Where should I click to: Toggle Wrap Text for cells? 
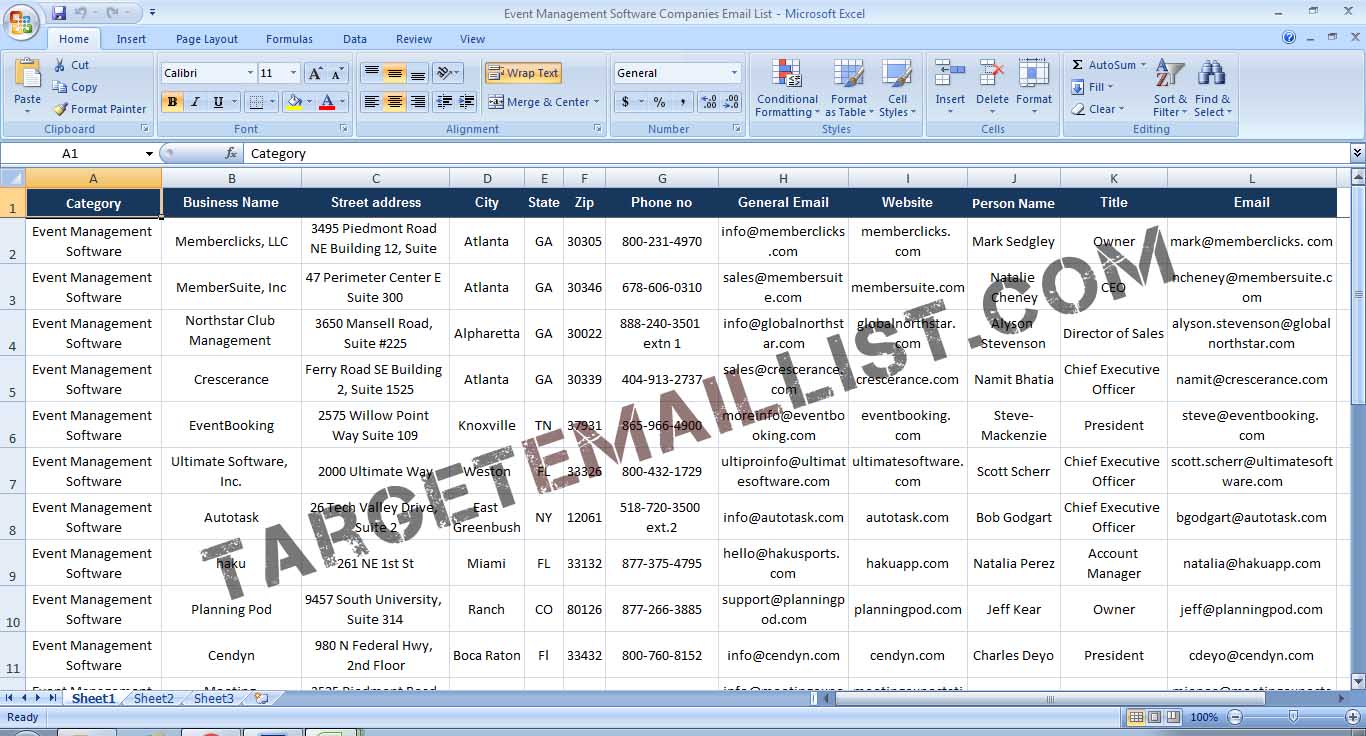click(523, 73)
